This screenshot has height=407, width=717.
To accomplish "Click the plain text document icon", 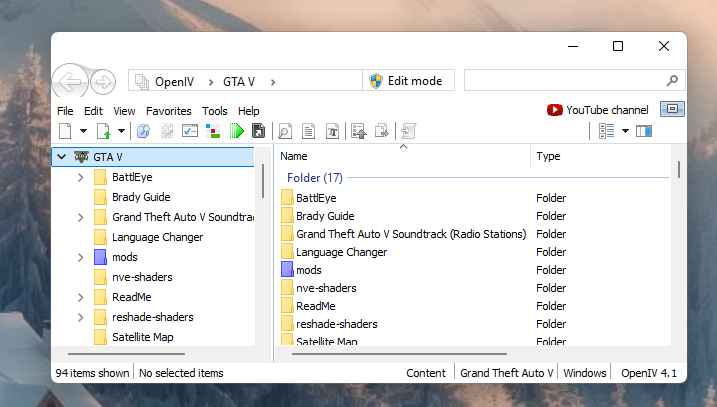I will [309, 131].
